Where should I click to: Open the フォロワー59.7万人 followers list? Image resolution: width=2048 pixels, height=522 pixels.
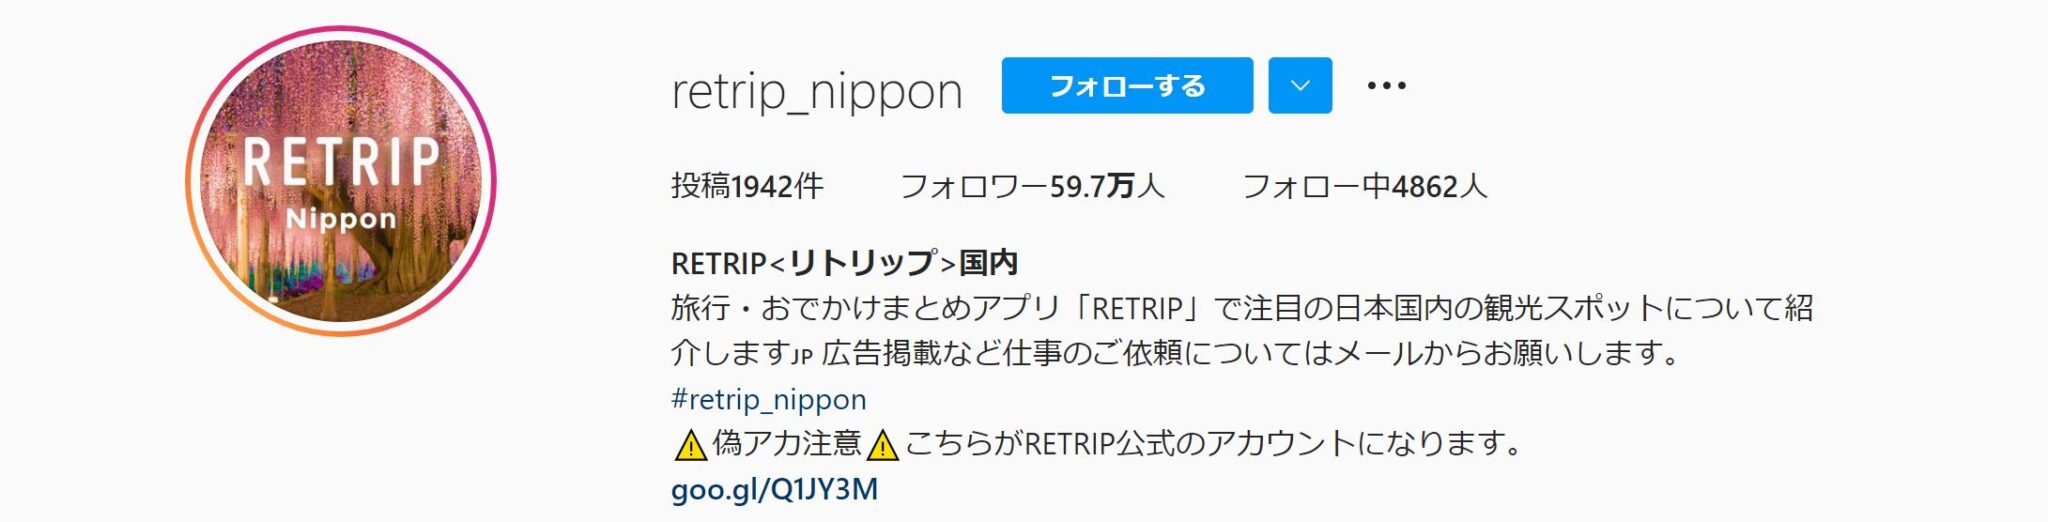pyautogui.click(x=1032, y=186)
